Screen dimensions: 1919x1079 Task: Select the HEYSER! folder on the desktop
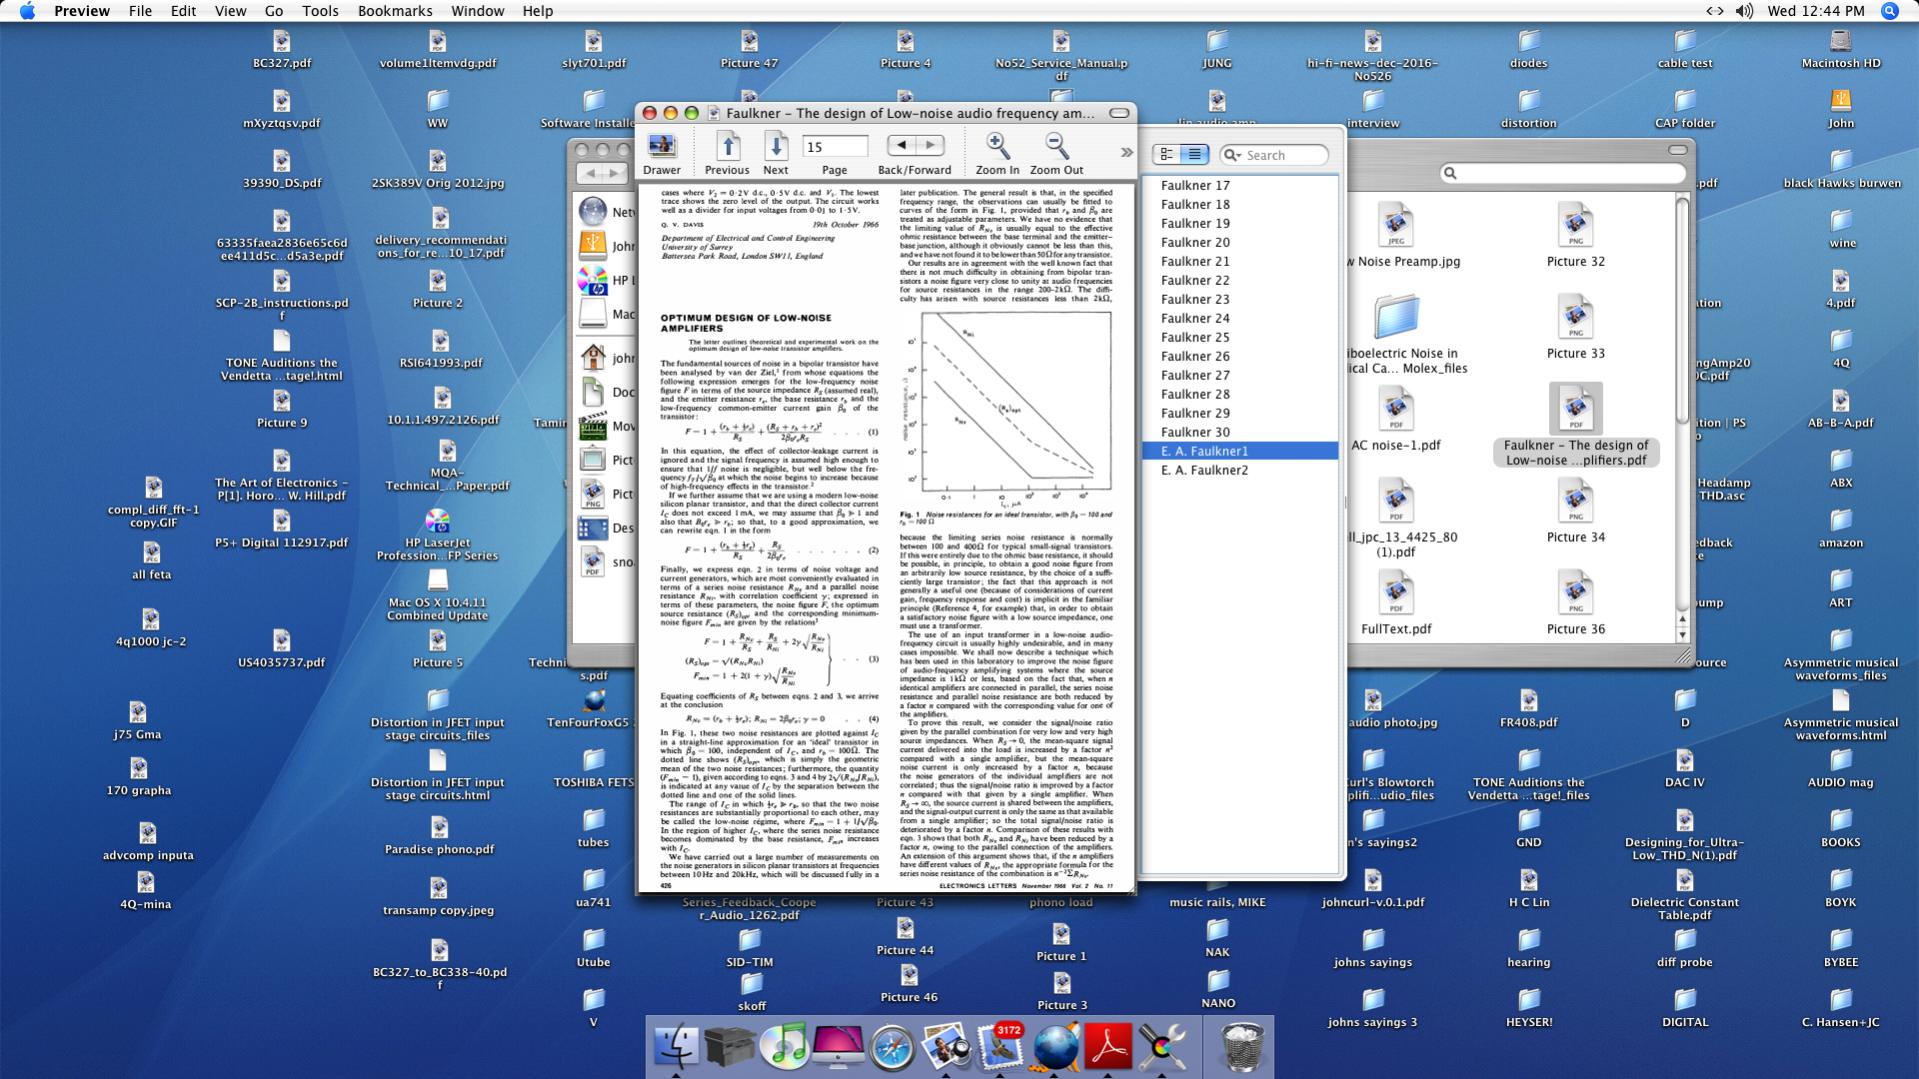pos(1528,1008)
